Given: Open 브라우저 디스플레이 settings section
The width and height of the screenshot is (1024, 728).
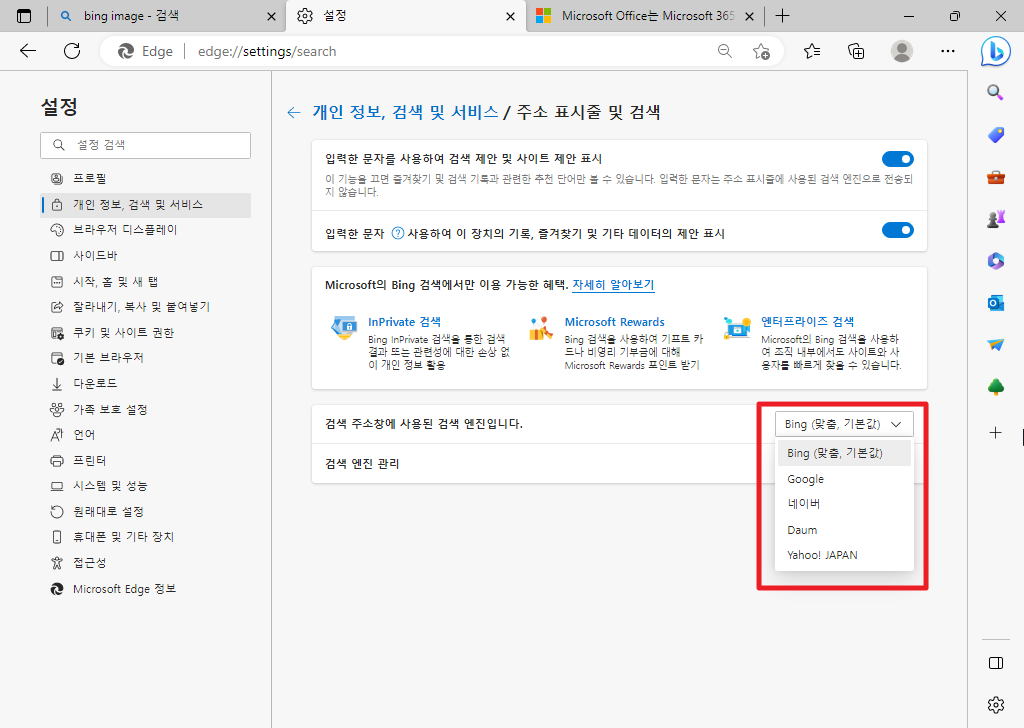Looking at the screenshot, I should [146, 230].
